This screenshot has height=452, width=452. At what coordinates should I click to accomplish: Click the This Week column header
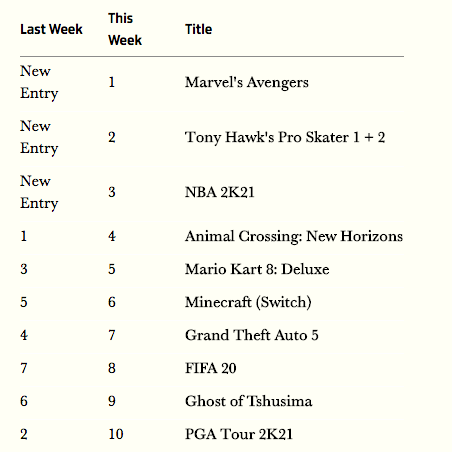tap(125, 29)
